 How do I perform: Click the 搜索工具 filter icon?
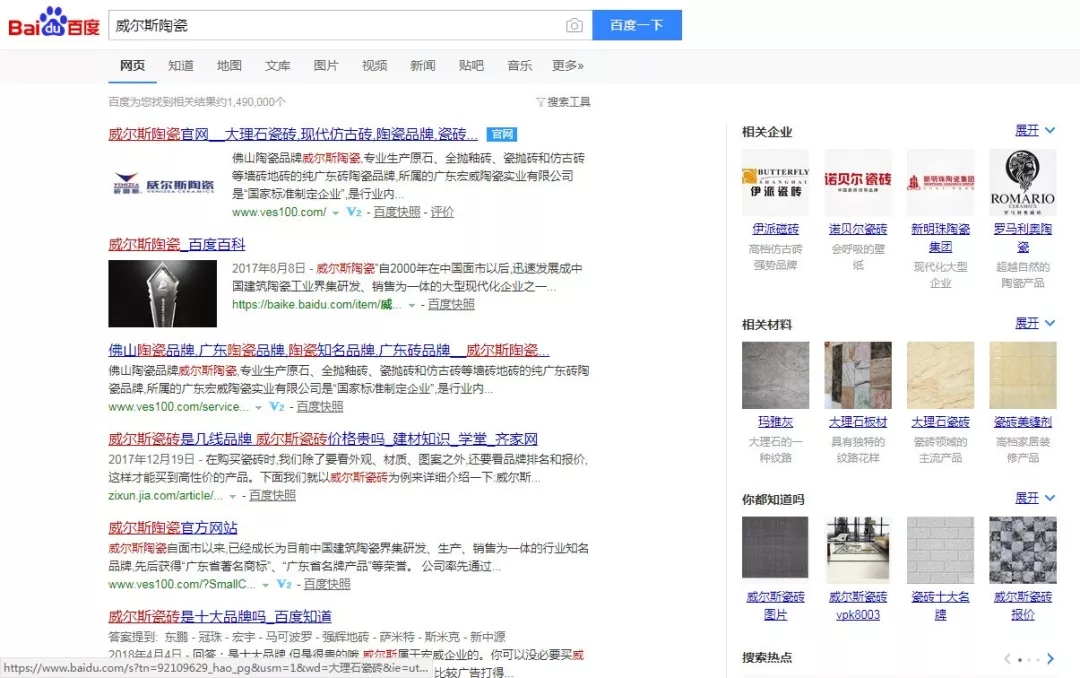tap(541, 102)
